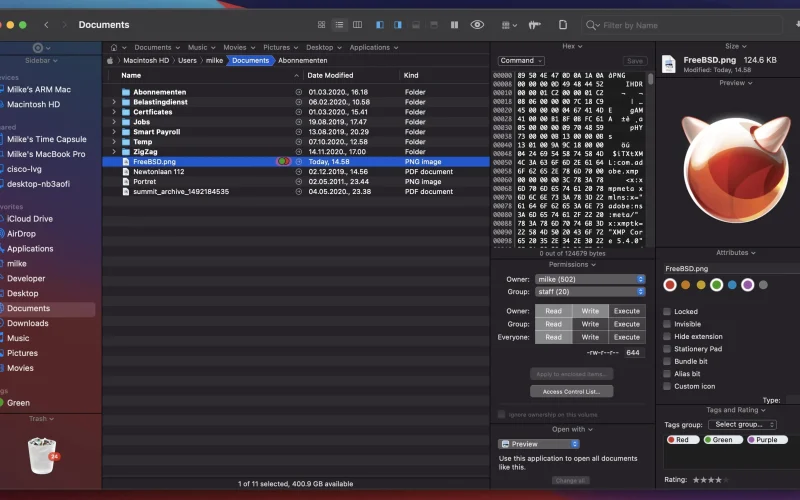The height and width of the screenshot is (500, 800).
Task: Pick the yellow color label dot
Action: (701, 285)
